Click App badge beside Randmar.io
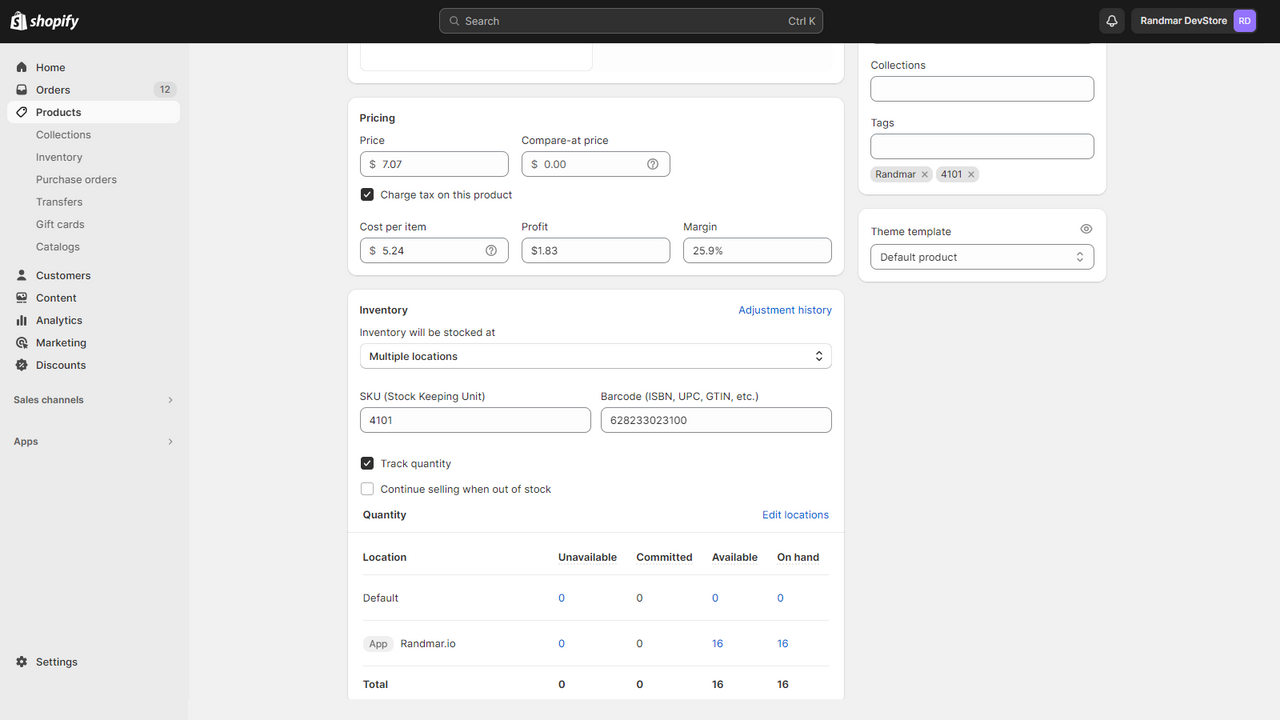1280x720 pixels. pos(378,644)
